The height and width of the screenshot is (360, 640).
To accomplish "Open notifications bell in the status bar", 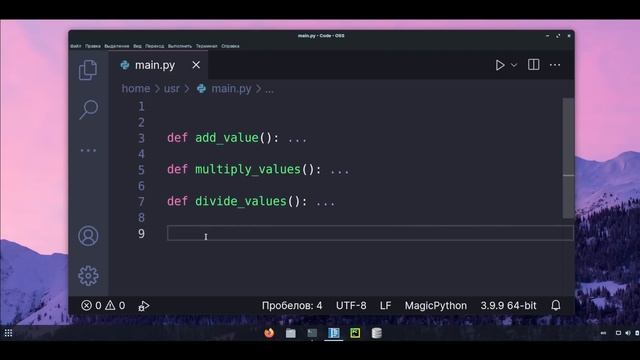I will [x=556, y=305].
